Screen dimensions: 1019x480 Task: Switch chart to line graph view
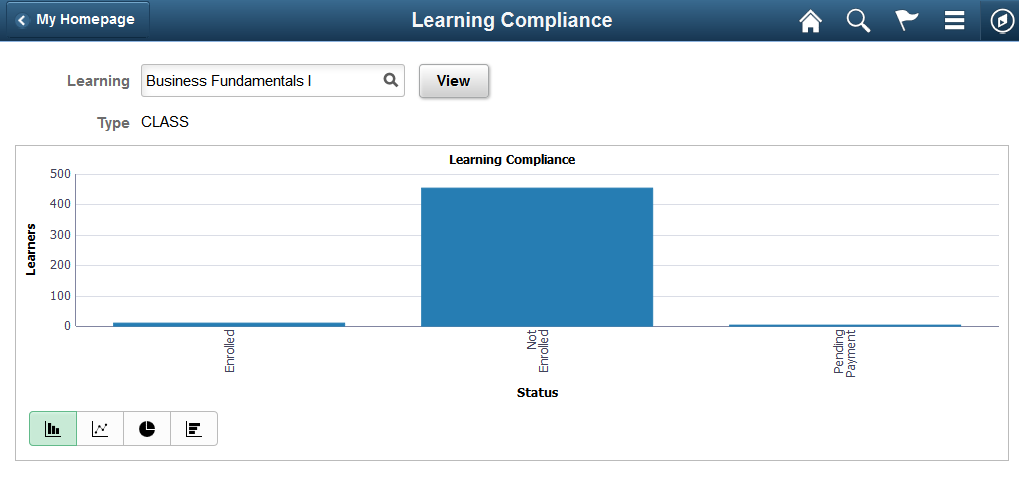pyautogui.click(x=100, y=429)
